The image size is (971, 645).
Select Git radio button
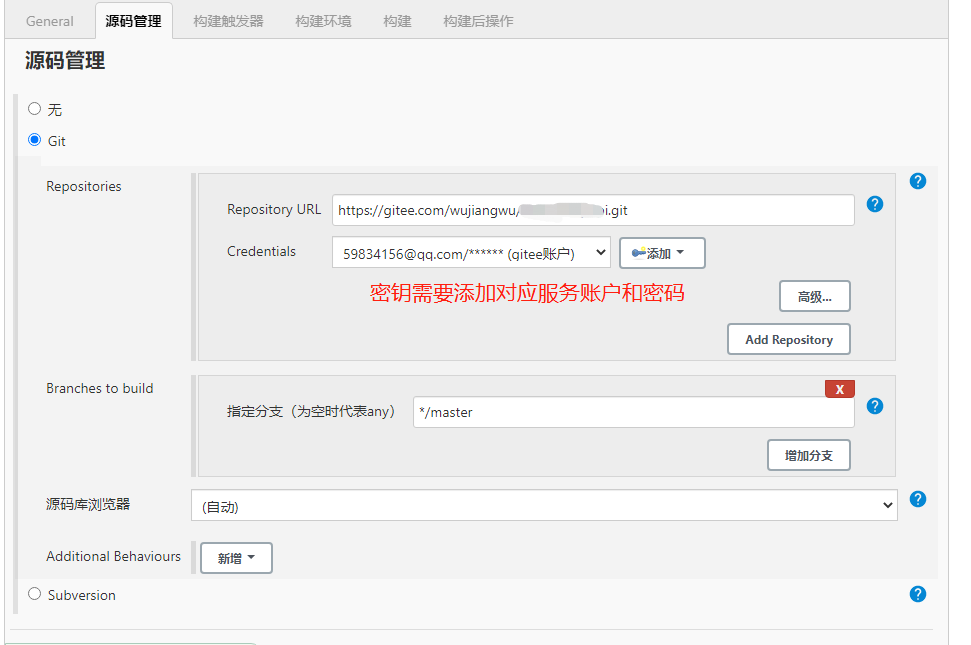click(34, 140)
